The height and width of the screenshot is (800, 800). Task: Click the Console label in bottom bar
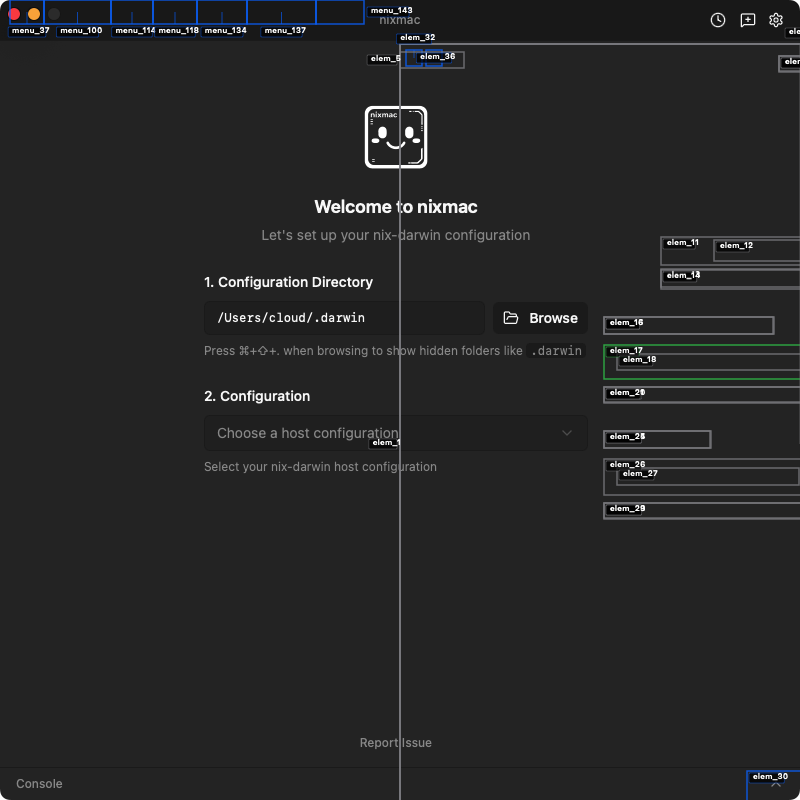[39, 784]
